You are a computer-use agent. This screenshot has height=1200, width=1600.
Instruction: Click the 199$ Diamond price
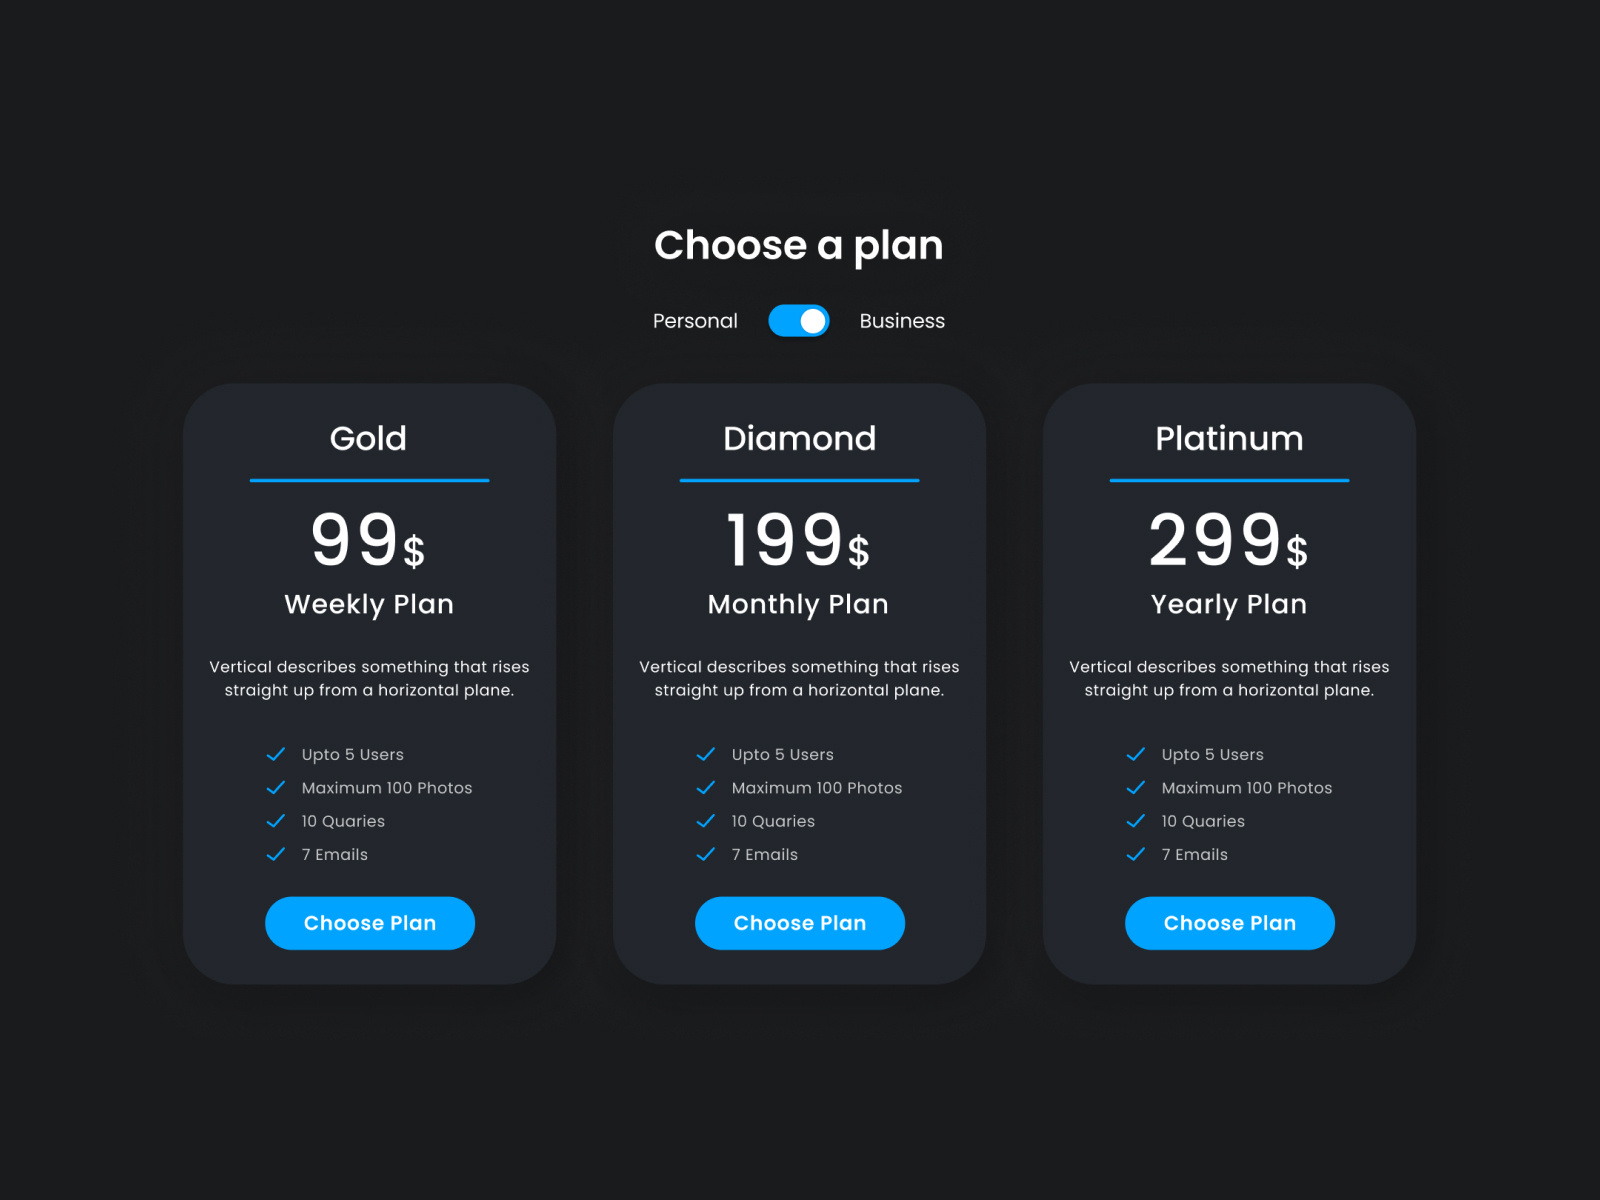pos(798,541)
